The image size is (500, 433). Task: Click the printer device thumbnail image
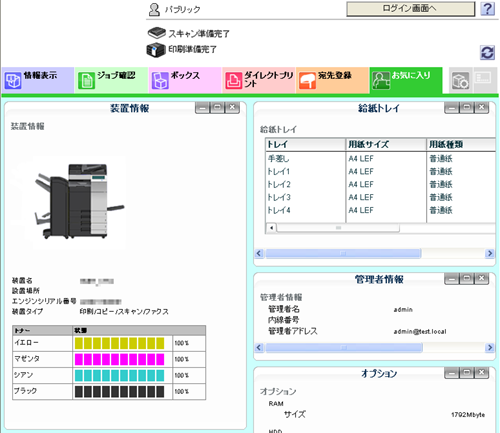(x=79, y=201)
